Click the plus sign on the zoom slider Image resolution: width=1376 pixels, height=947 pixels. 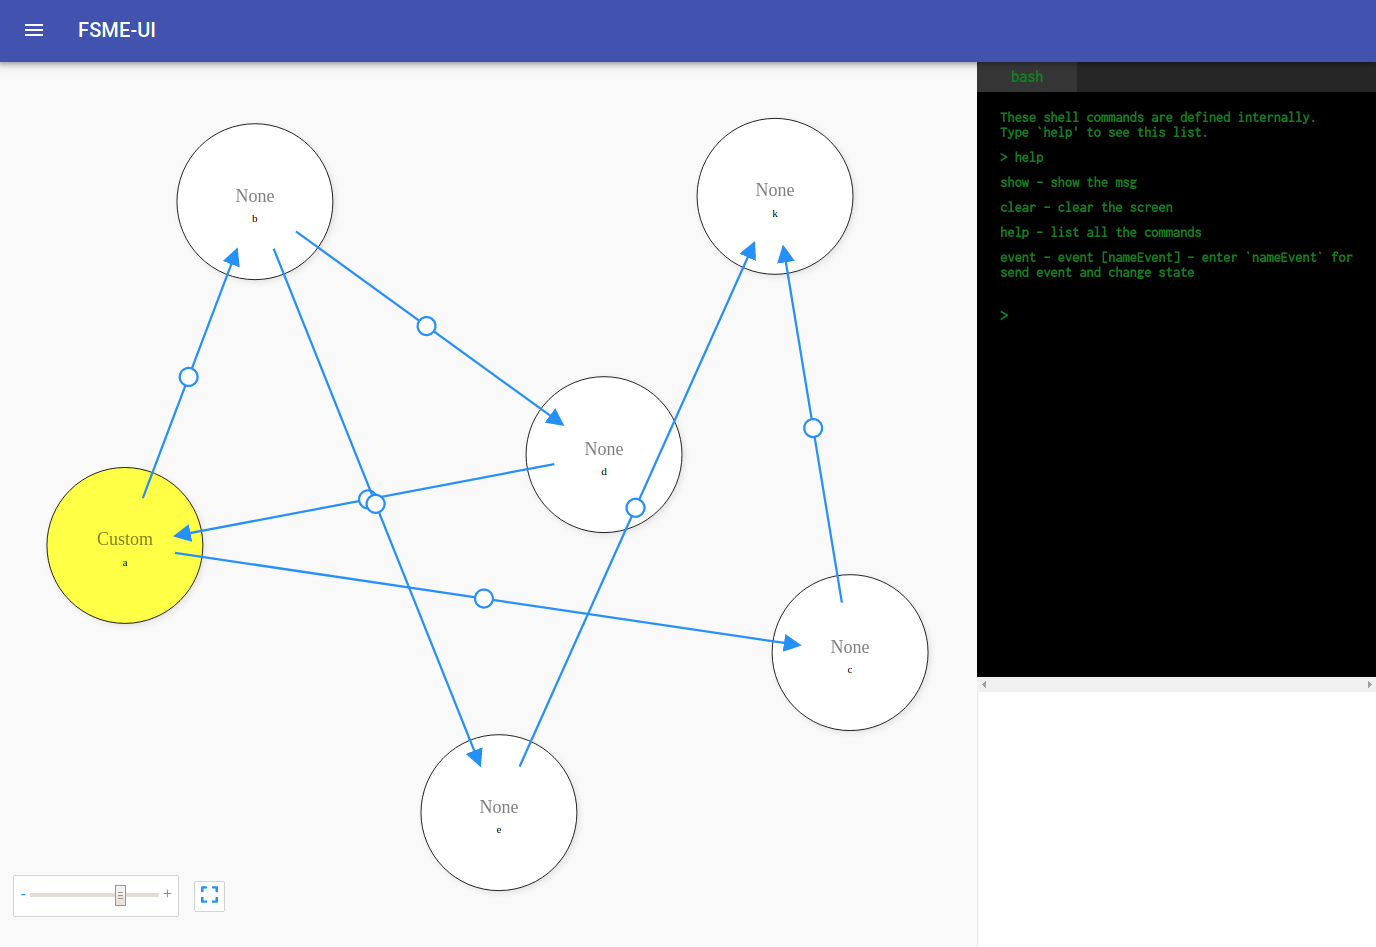(x=167, y=894)
